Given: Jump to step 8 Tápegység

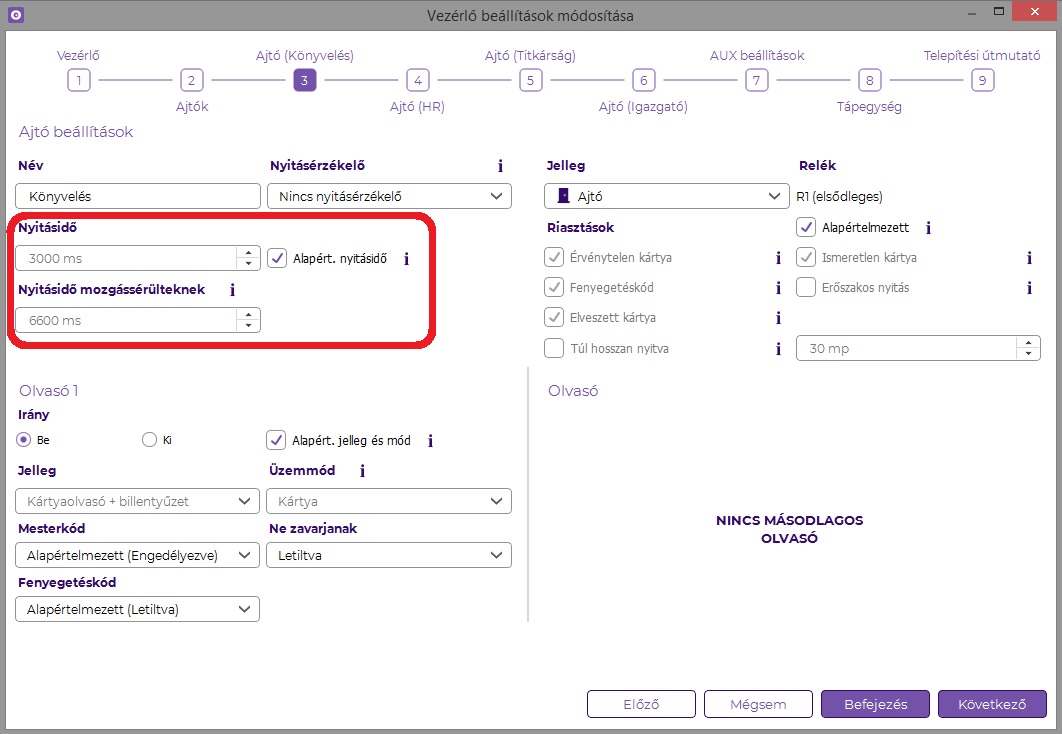Looking at the screenshot, I should [869, 81].
